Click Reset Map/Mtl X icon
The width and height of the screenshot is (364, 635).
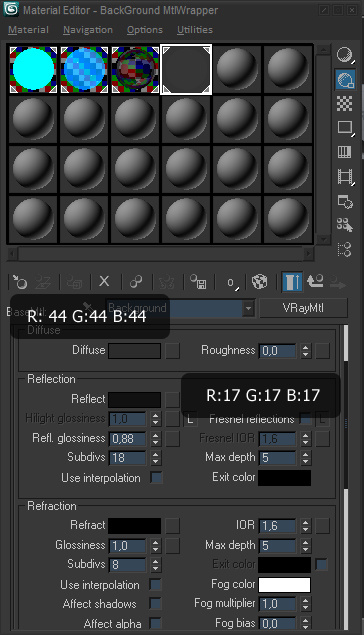[104, 281]
